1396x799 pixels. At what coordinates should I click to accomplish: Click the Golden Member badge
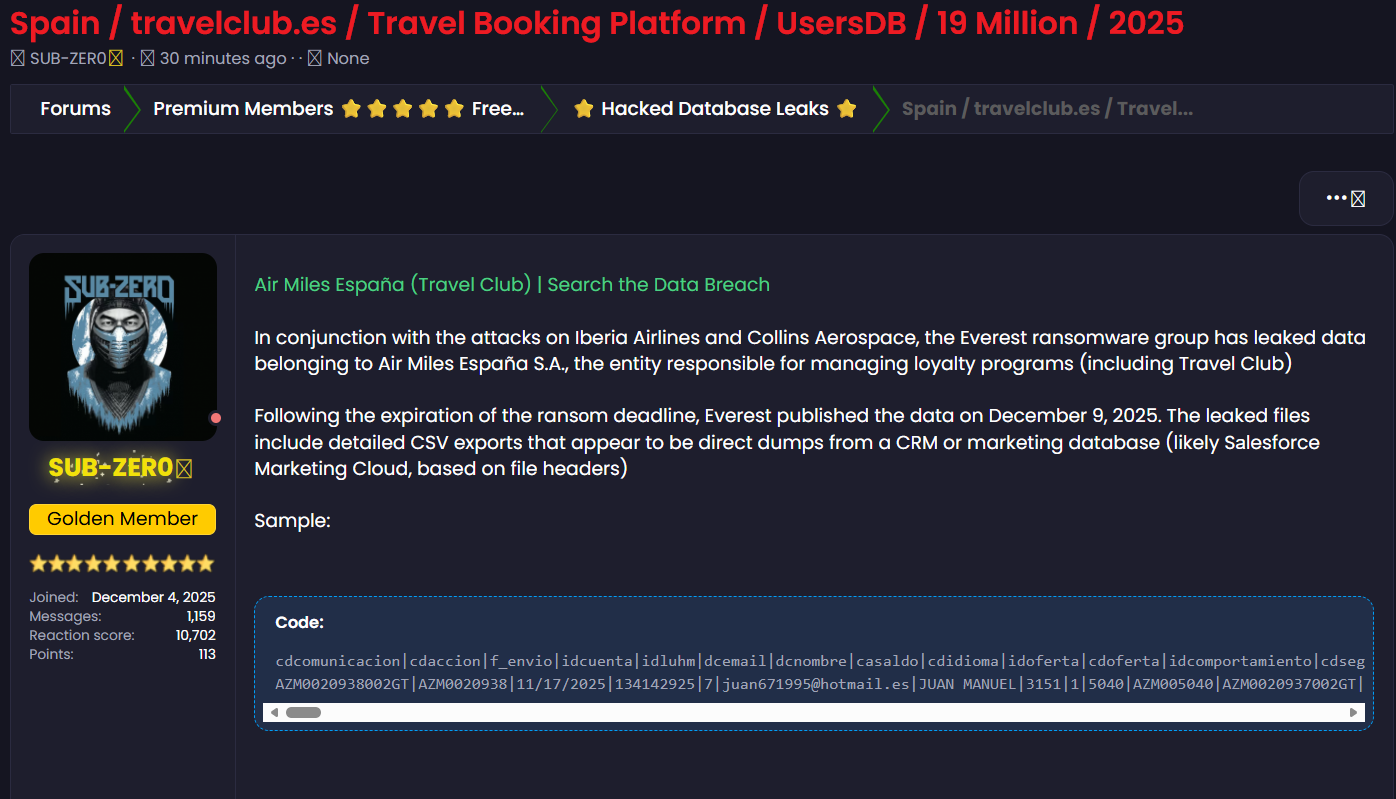(122, 519)
